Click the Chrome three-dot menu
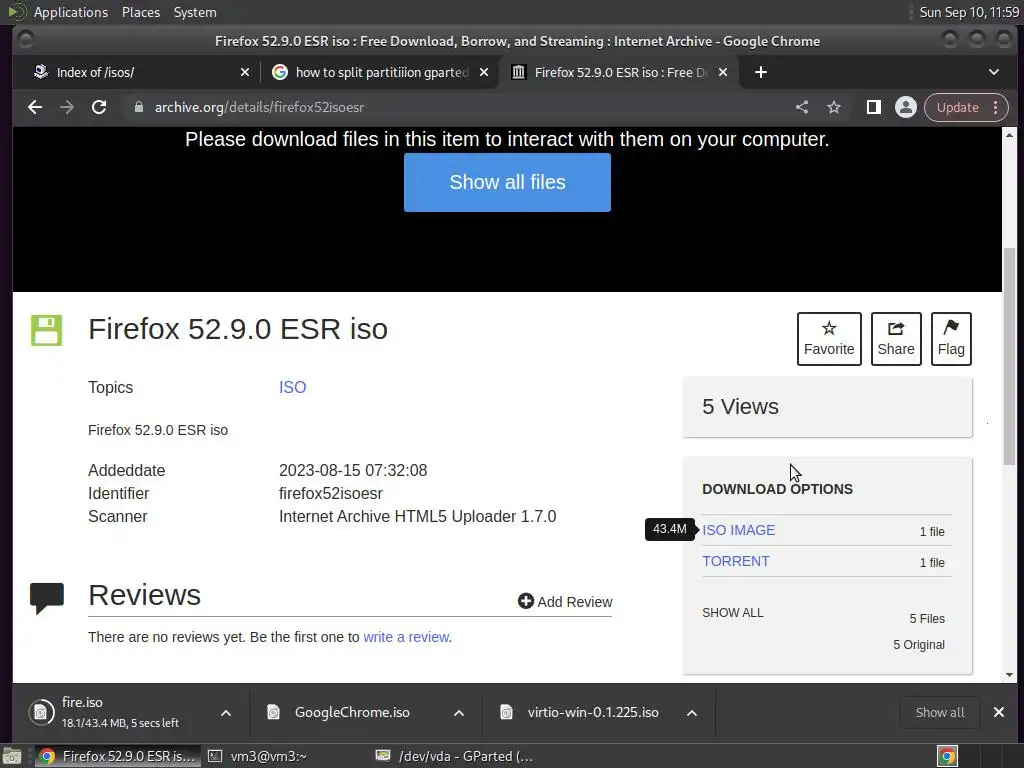1024x768 pixels. coord(996,107)
